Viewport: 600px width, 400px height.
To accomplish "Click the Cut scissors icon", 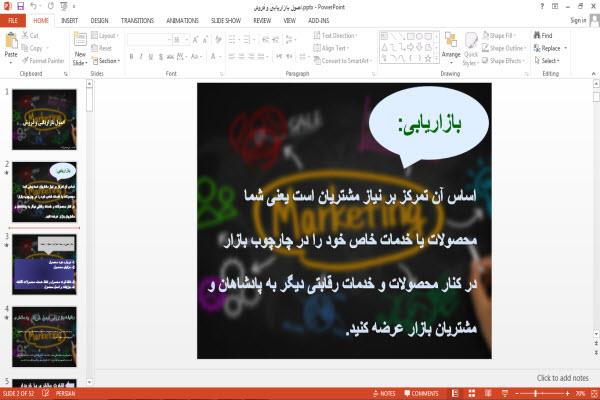I will pos(25,35).
